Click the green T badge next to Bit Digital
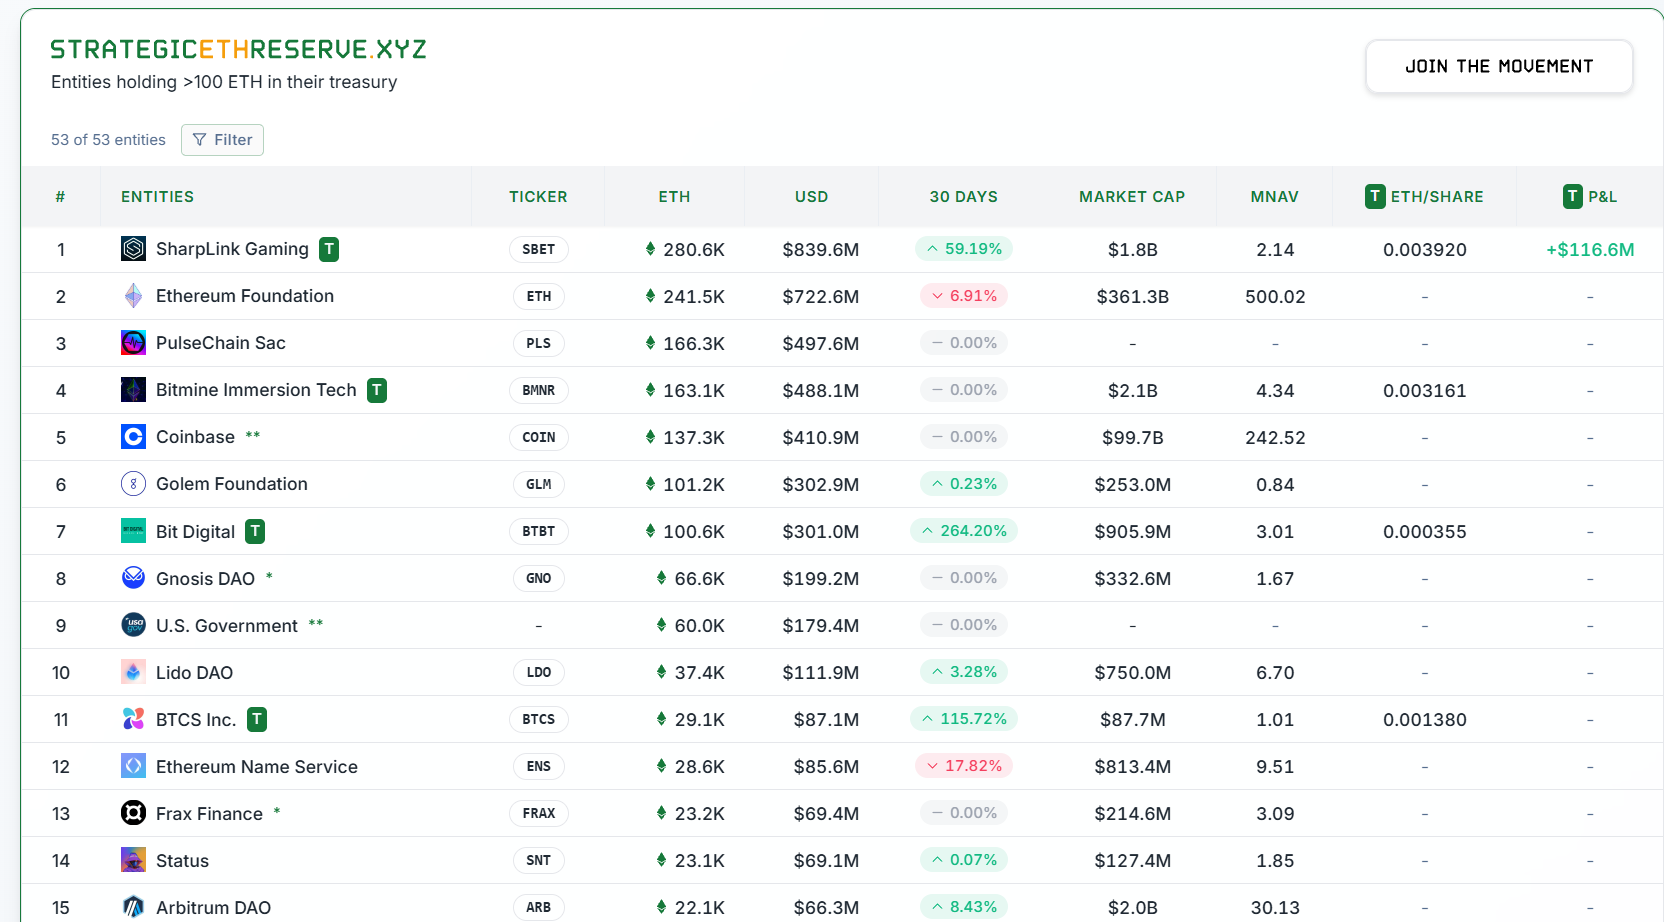The height and width of the screenshot is (922, 1664). pos(256,531)
